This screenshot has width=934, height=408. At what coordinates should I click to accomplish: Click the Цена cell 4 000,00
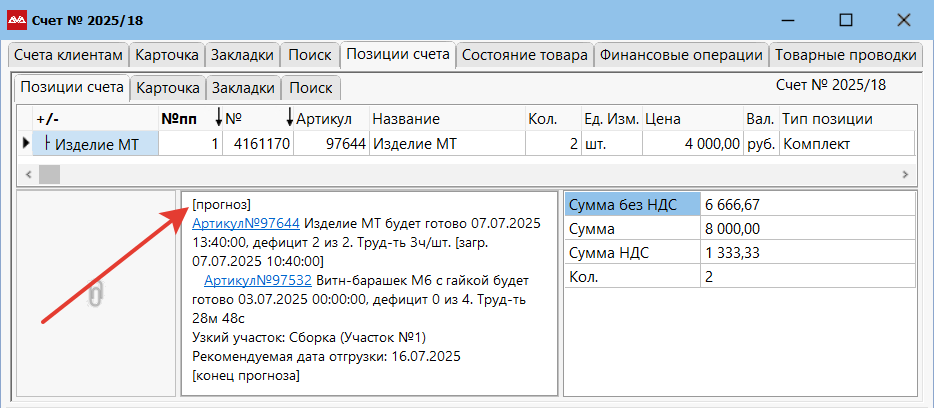[x=692, y=144]
